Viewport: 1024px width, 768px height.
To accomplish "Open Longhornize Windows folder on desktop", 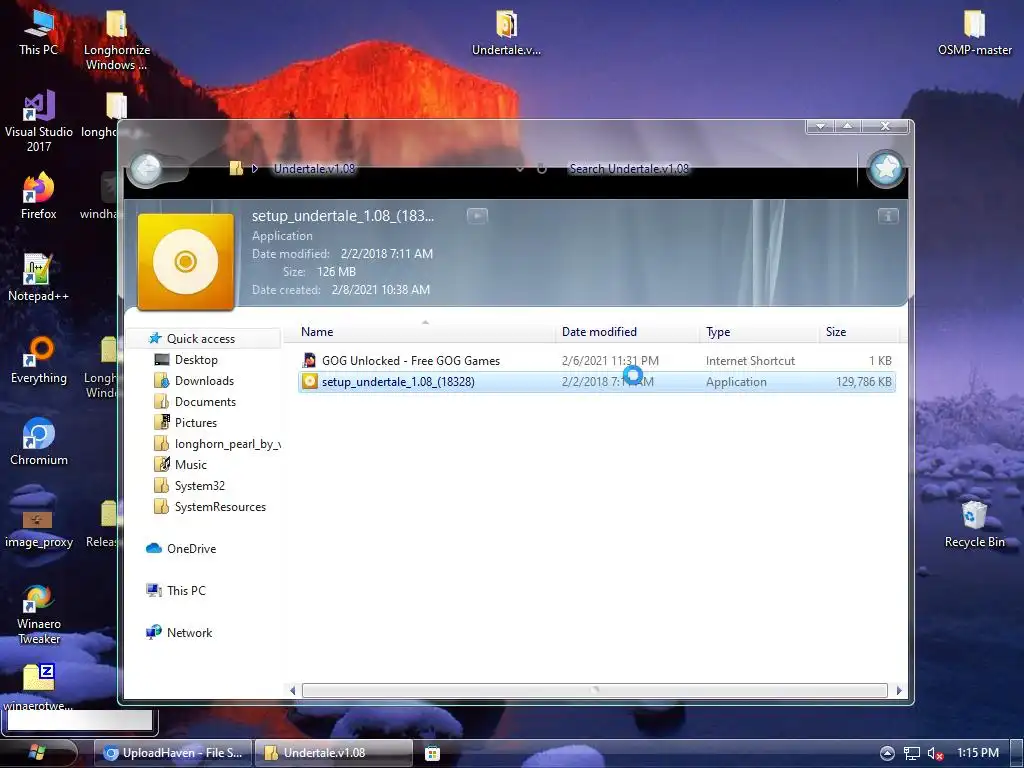I will (x=116, y=39).
